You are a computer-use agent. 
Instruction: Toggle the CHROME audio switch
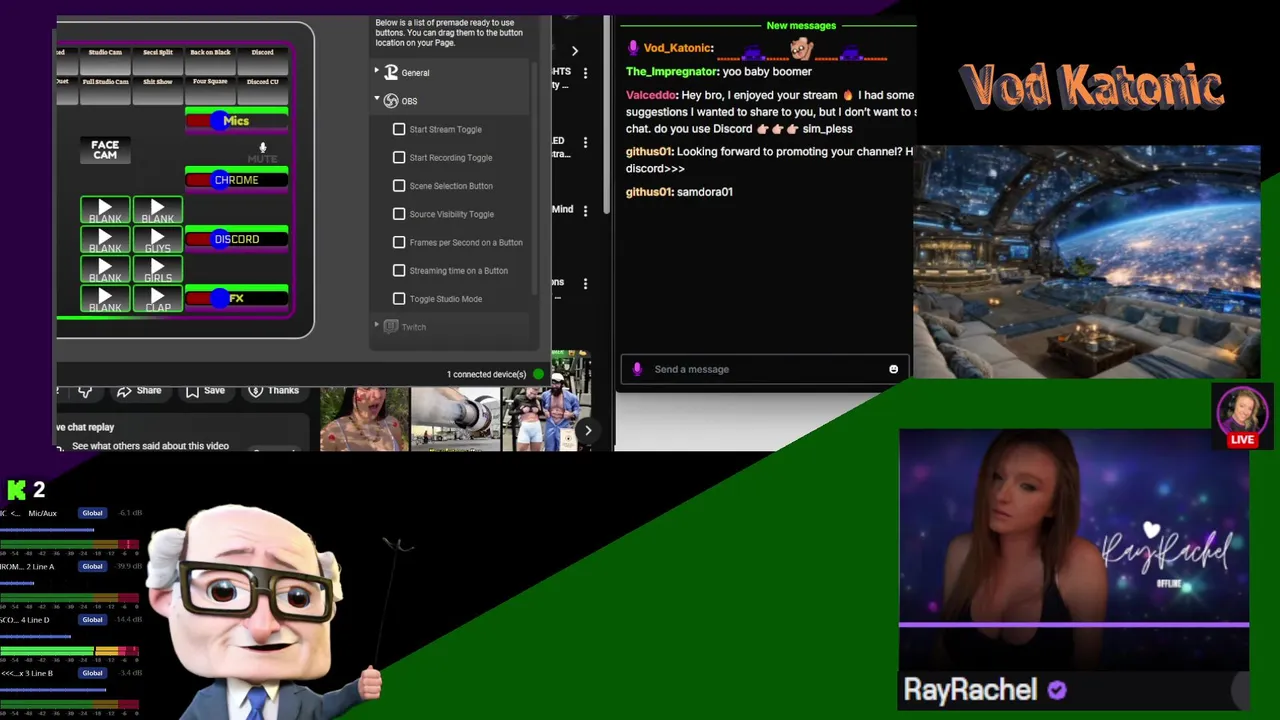(x=237, y=180)
